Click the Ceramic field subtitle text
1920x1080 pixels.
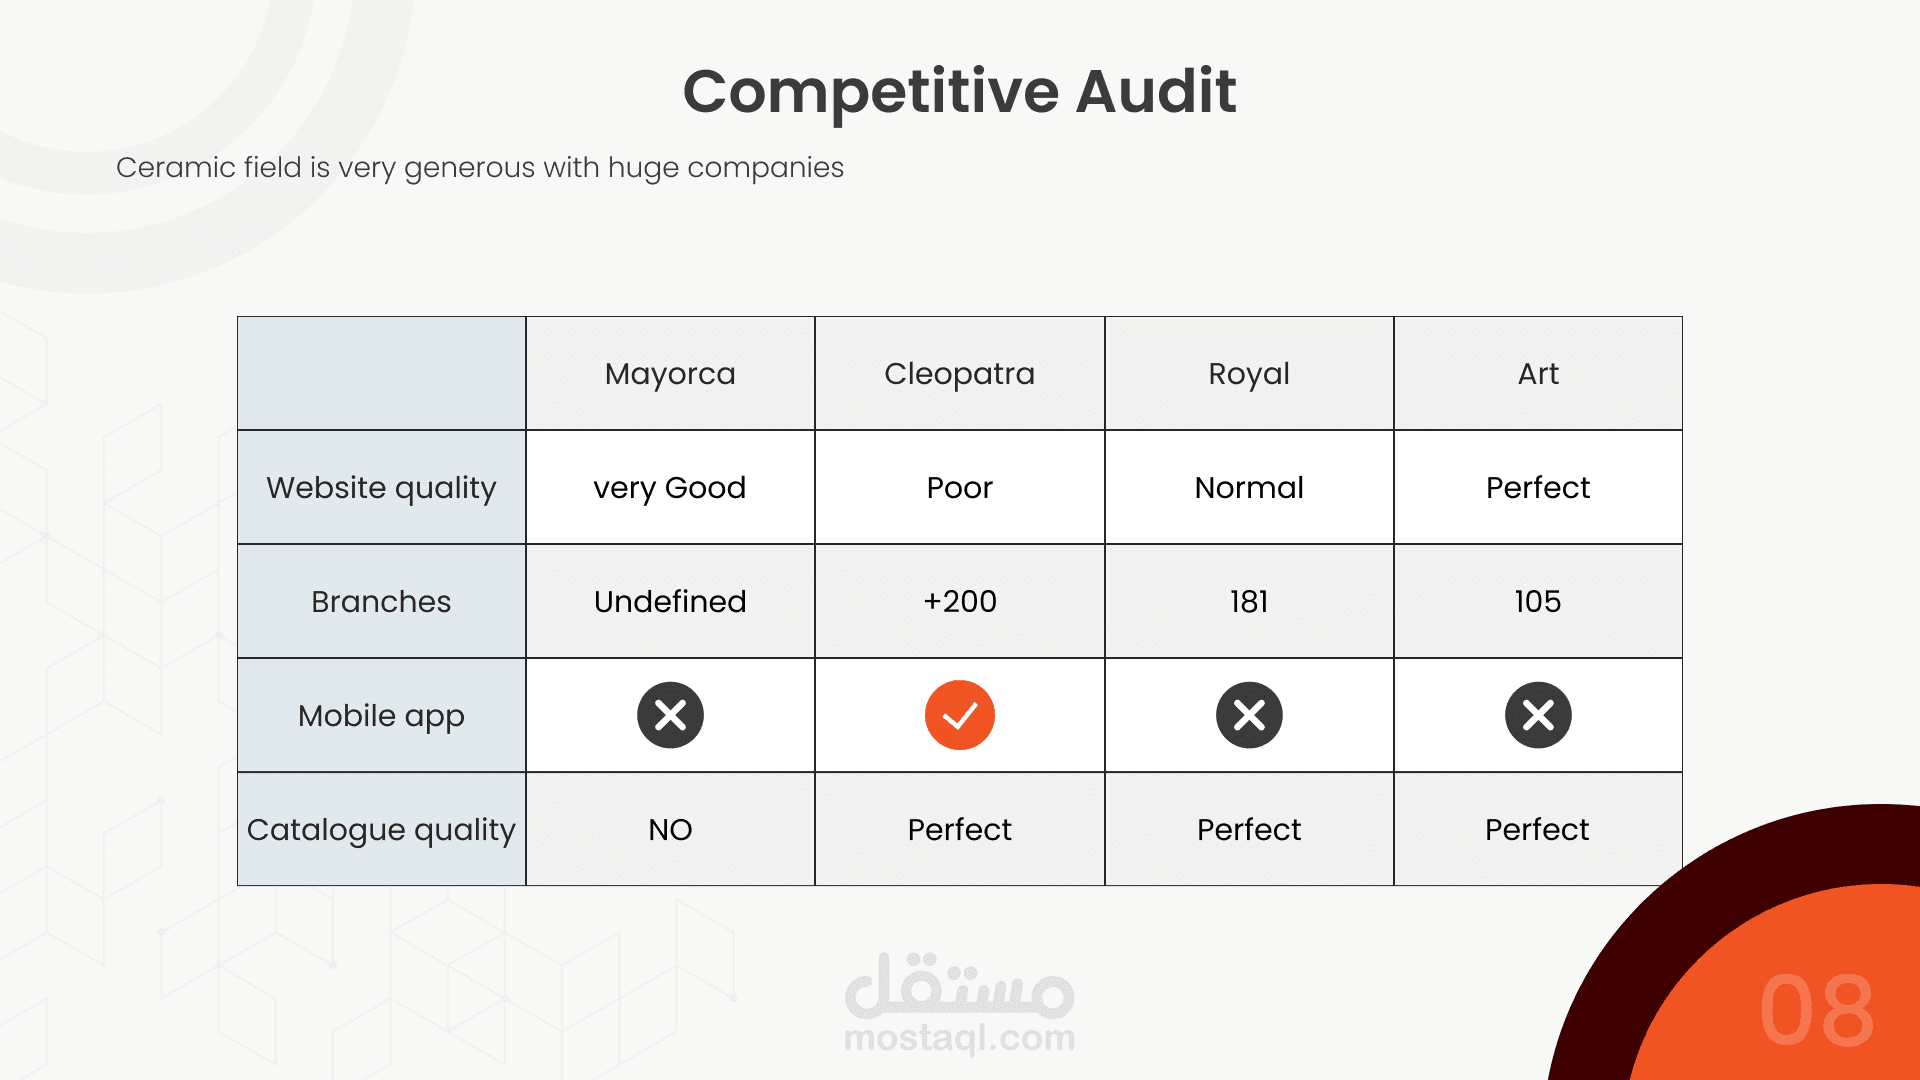click(480, 168)
